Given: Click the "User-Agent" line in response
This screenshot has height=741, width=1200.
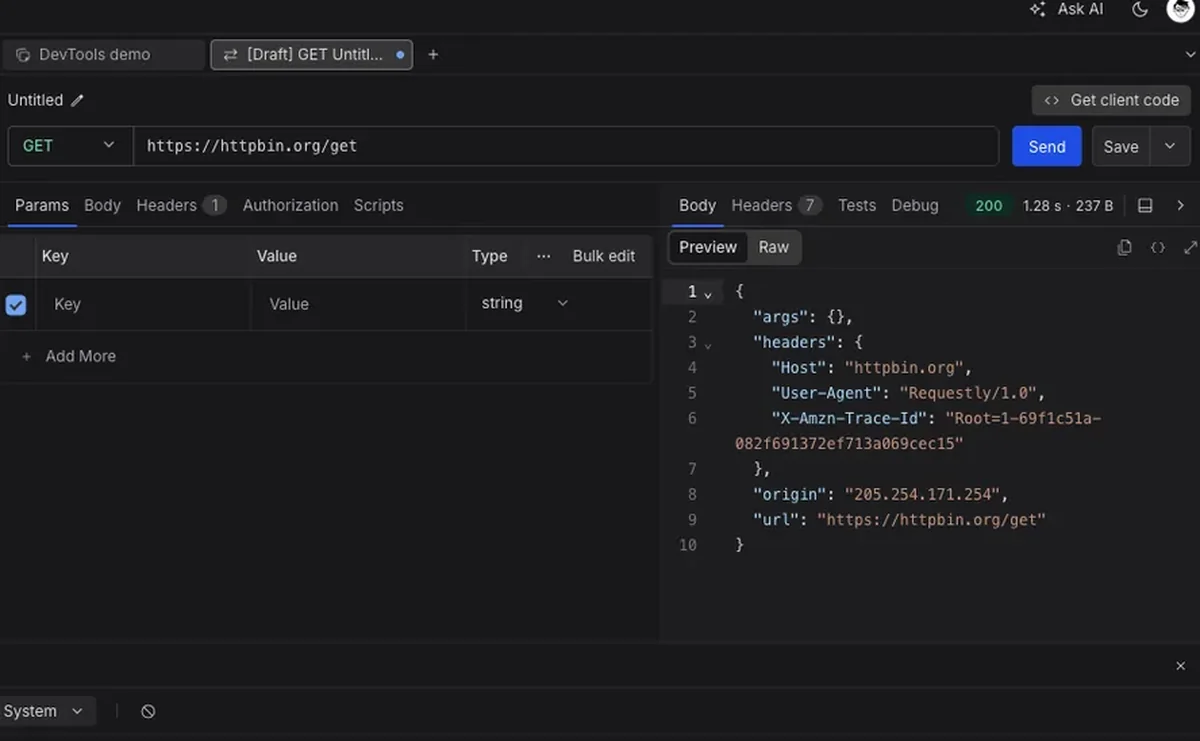Looking at the screenshot, I should pyautogui.click(x=908, y=393).
